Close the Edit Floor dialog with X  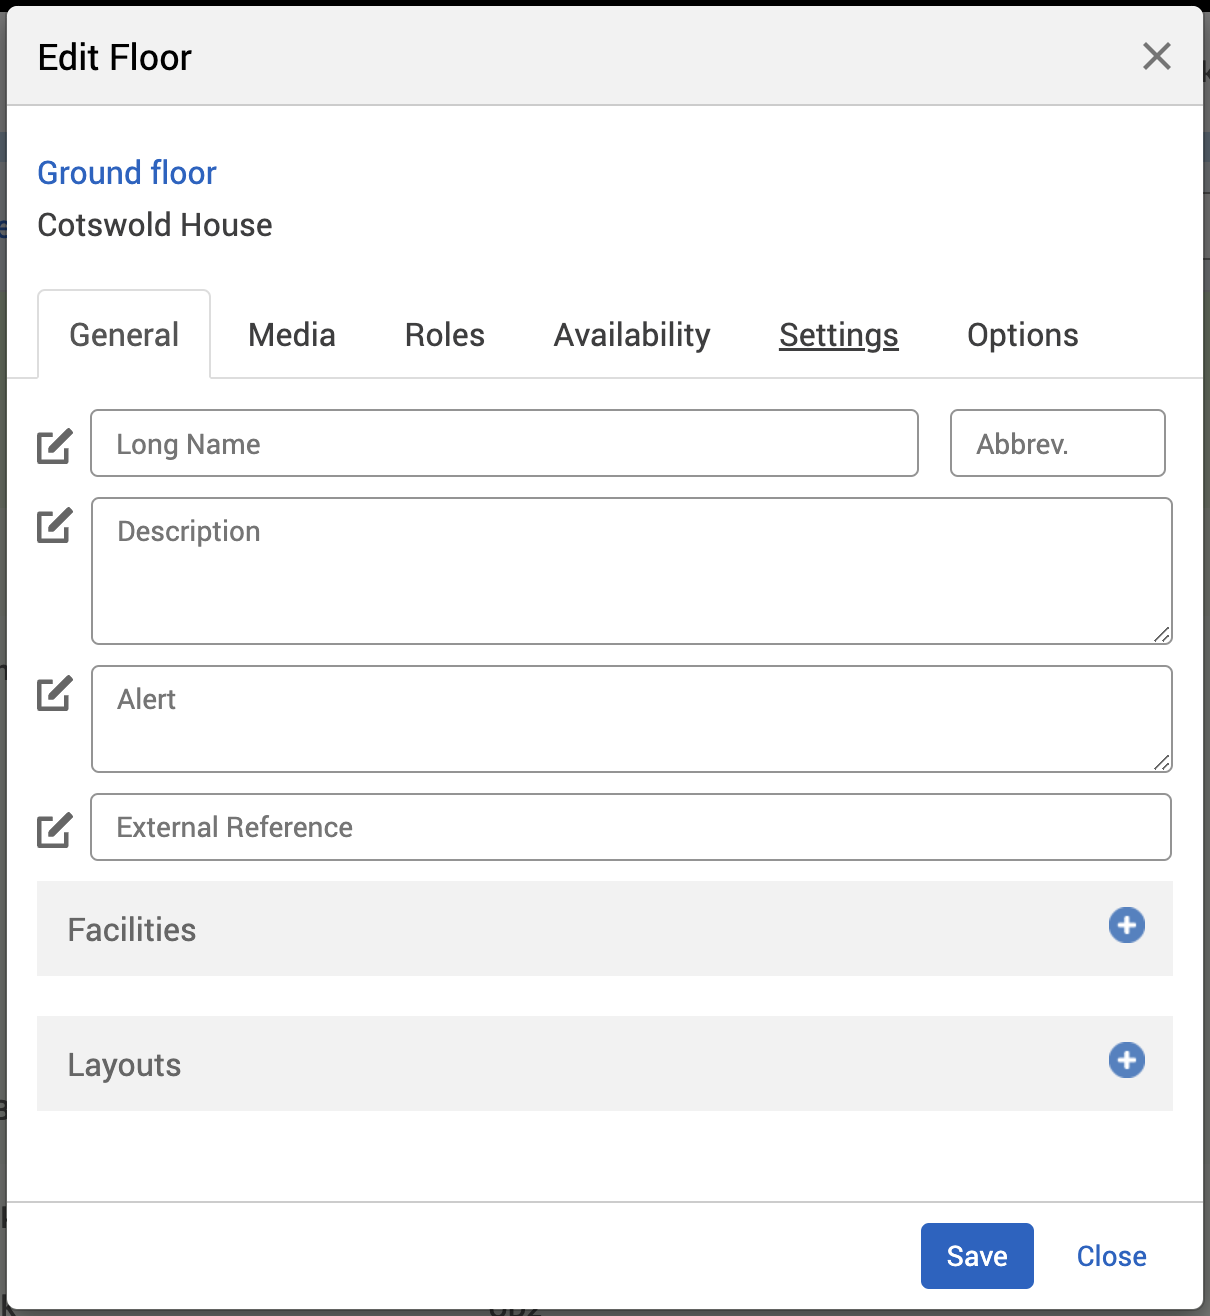1156,56
